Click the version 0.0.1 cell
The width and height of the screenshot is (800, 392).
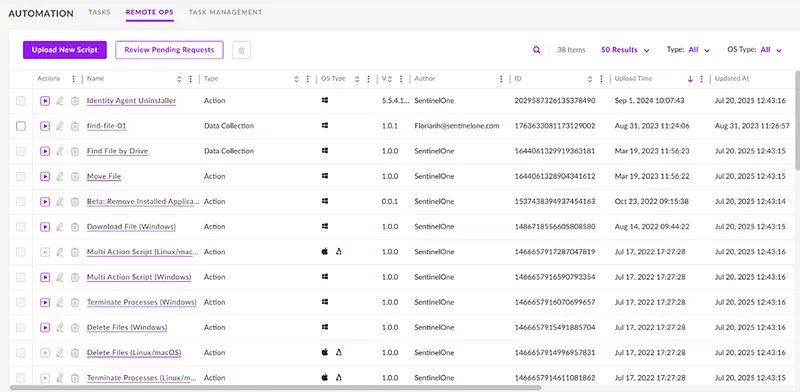[x=390, y=202]
